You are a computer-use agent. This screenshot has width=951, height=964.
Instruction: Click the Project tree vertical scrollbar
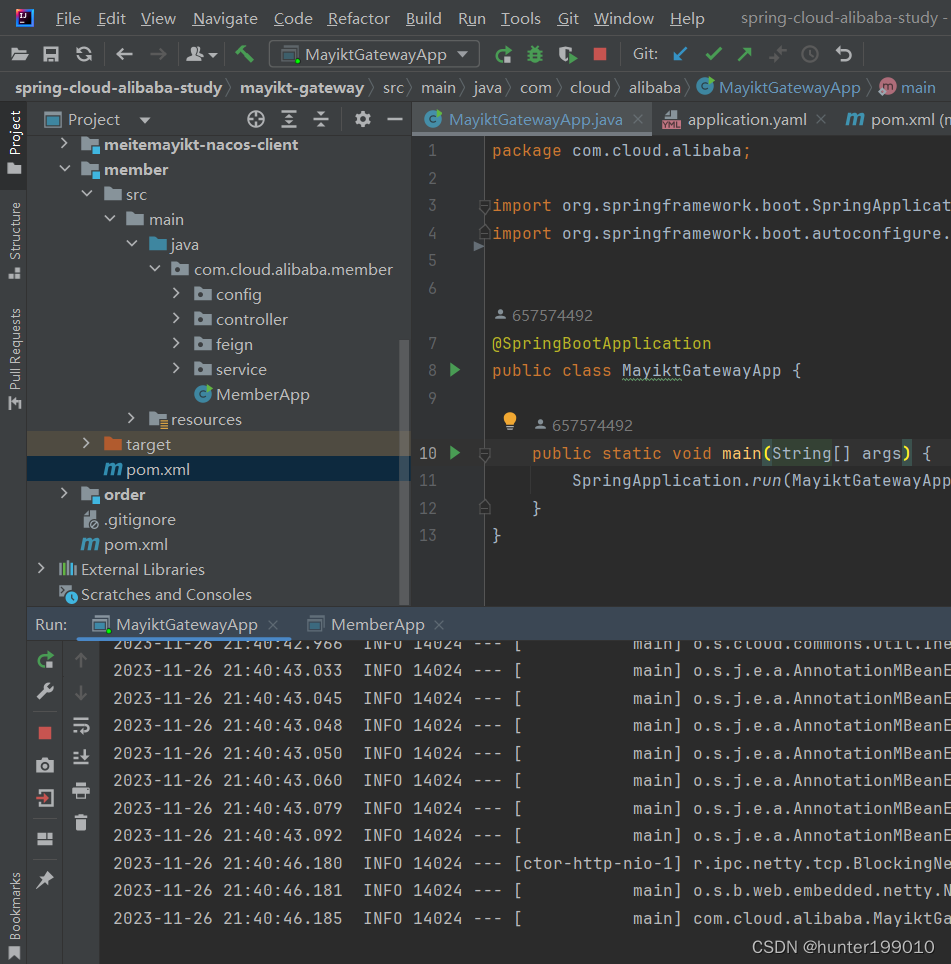point(404,472)
